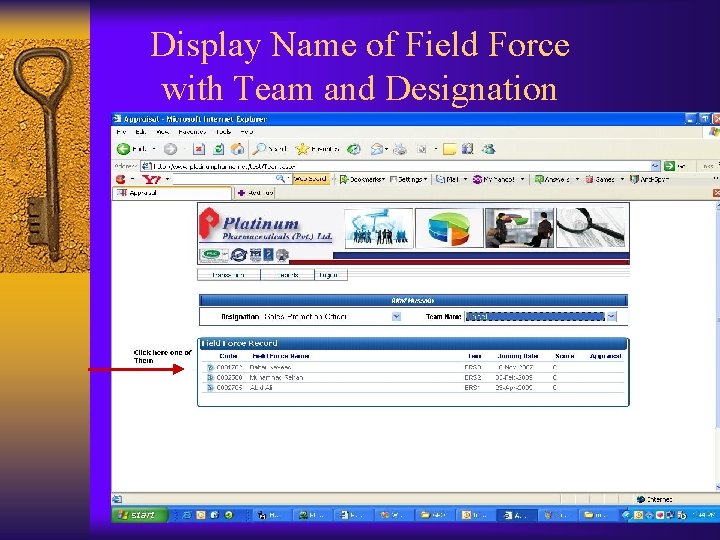Refresh the page with the green refresh icon
The width and height of the screenshot is (720, 540).
pyautogui.click(x=219, y=149)
